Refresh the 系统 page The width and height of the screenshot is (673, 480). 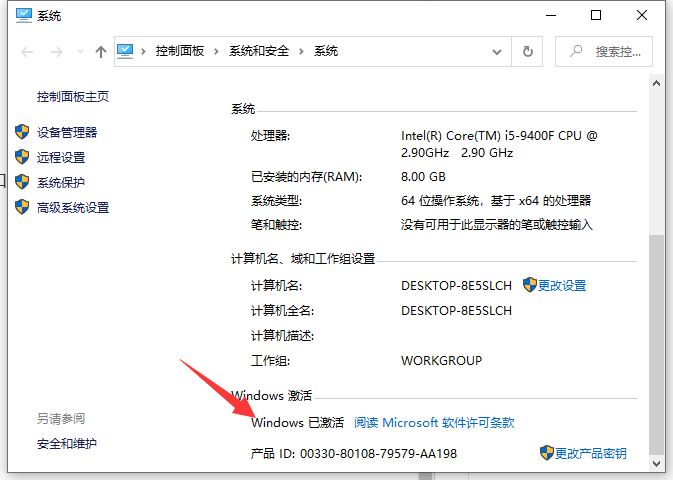pyautogui.click(x=527, y=51)
